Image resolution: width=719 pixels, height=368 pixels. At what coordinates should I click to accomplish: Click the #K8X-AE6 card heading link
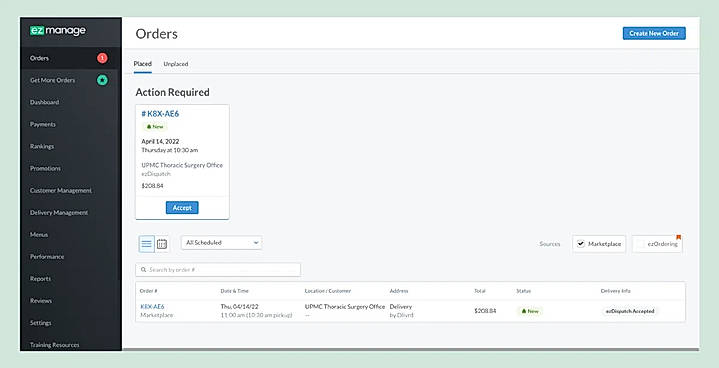pos(160,114)
